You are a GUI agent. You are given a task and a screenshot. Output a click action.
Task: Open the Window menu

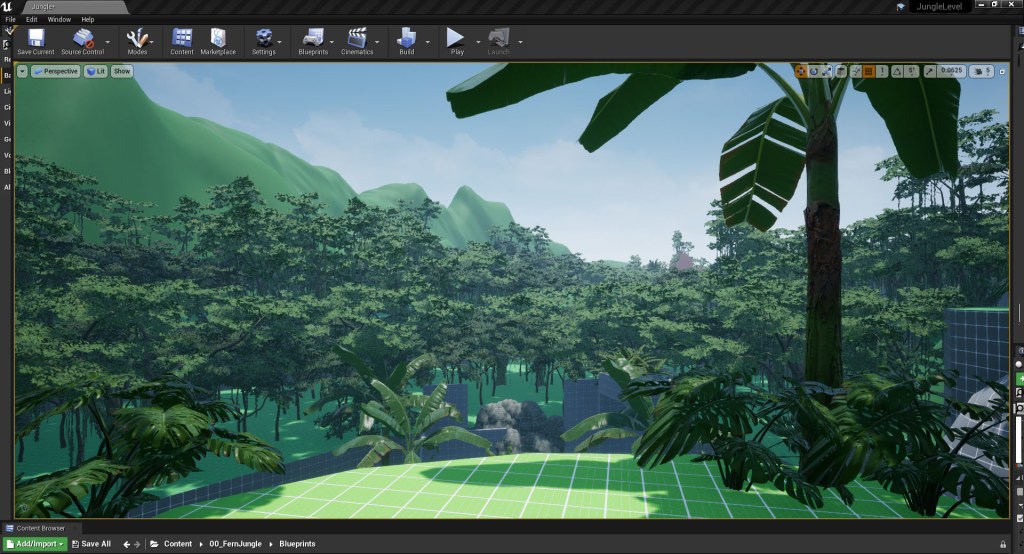(59, 19)
